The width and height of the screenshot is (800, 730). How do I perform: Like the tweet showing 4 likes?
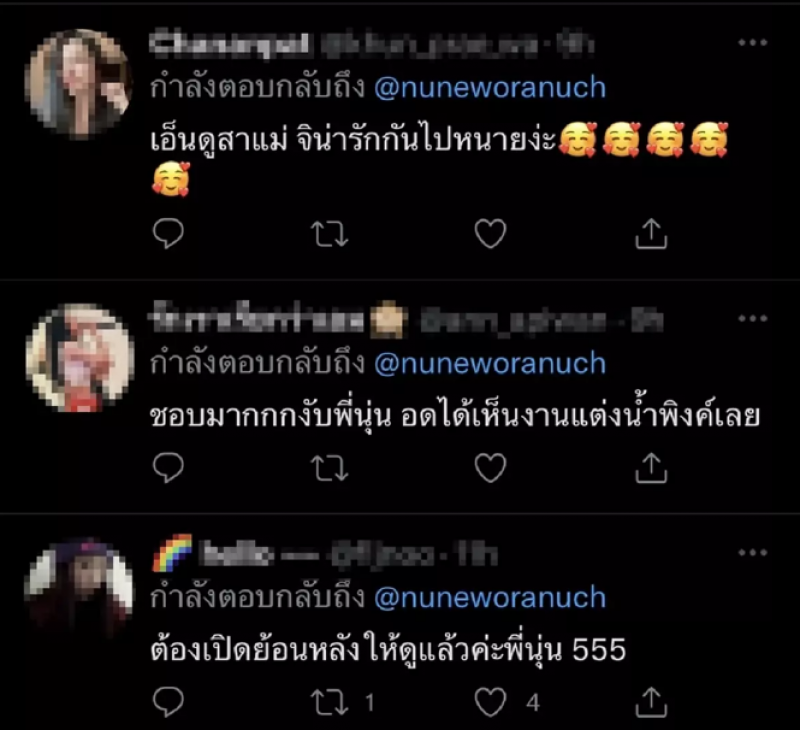pos(490,702)
